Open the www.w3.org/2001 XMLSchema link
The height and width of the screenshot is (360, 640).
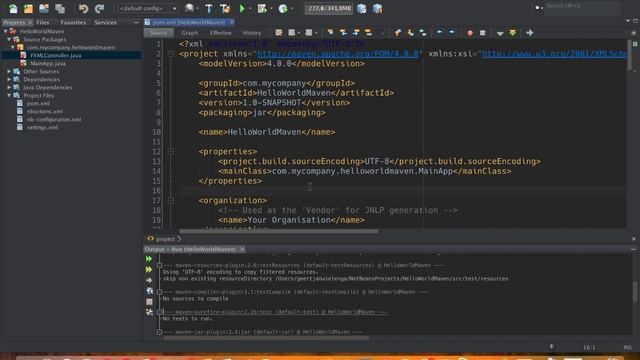tap(554, 53)
